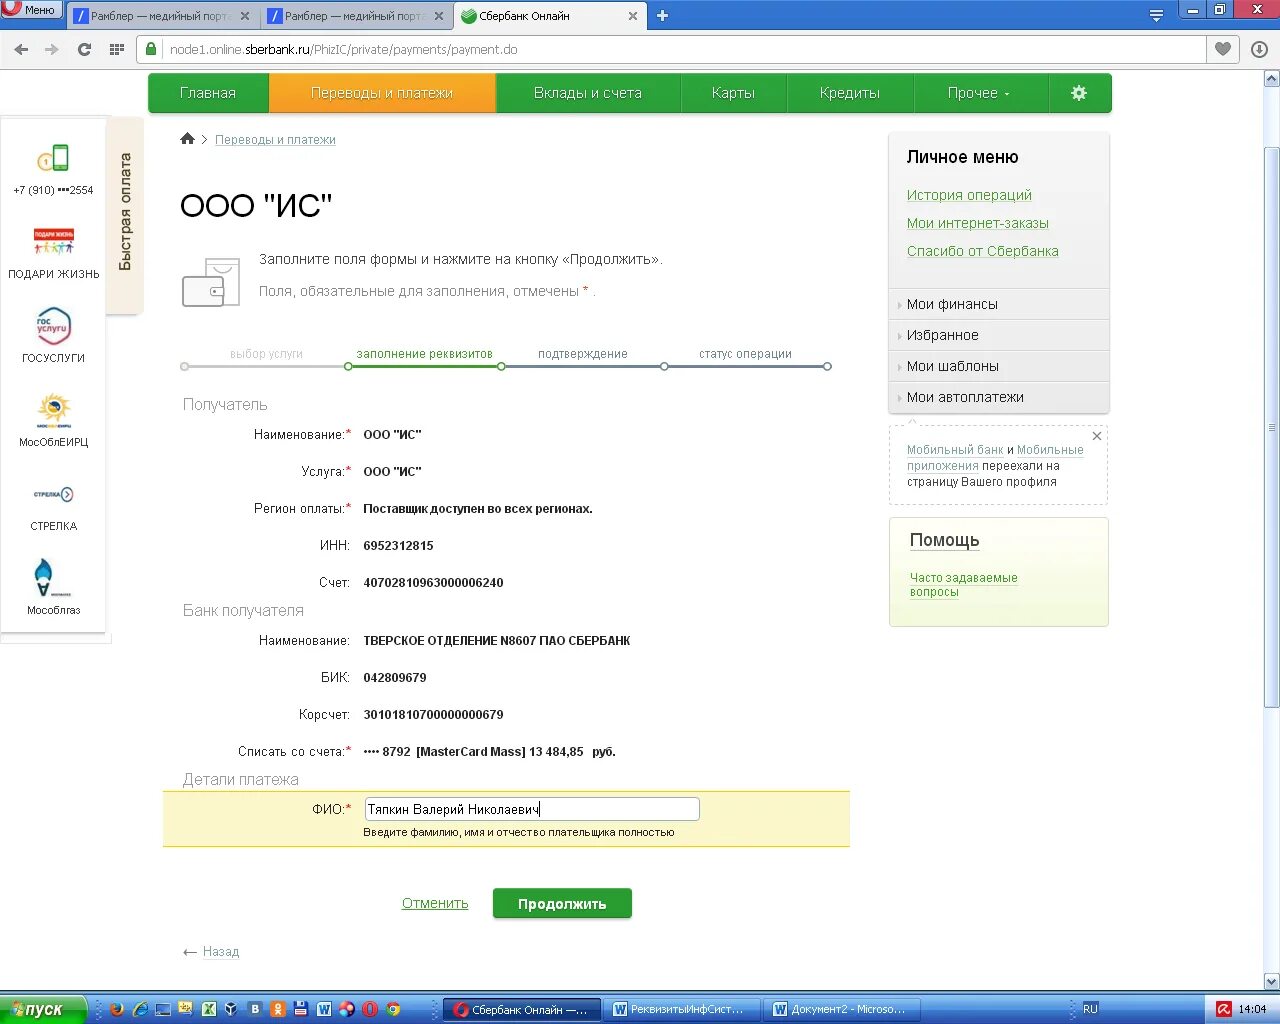Launch Chrome from the quick launch bar
Viewport: 1280px width, 1024px height.
[393, 1009]
